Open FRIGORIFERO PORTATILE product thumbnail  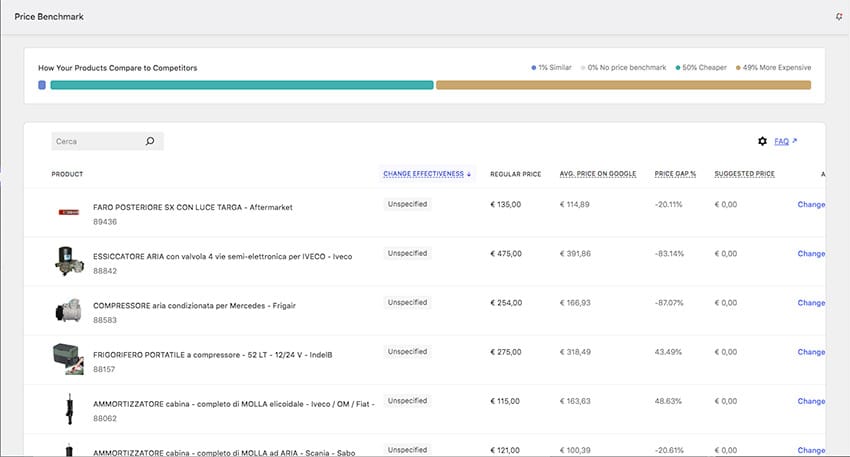tap(68, 359)
